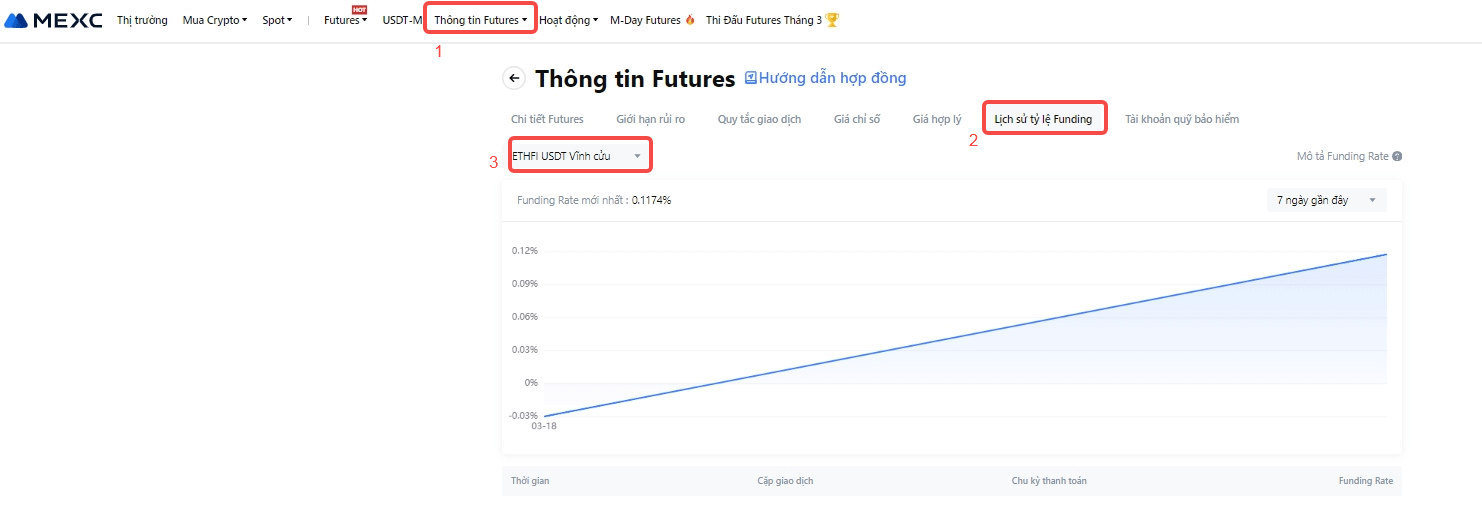Expand the ETHFI USDT Vĩnh cửu dropdown
Screen dimensions: 1482x508
click(637, 156)
